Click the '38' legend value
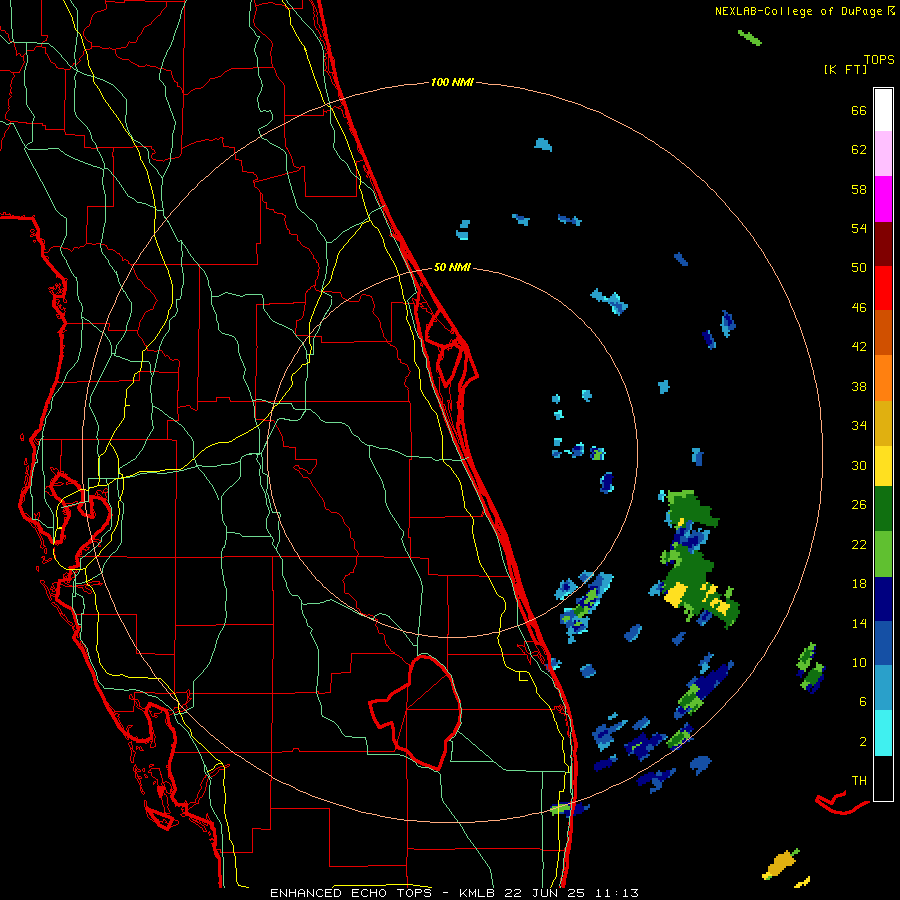Image resolution: width=900 pixels, height=900 pixels. pos(859,386)
